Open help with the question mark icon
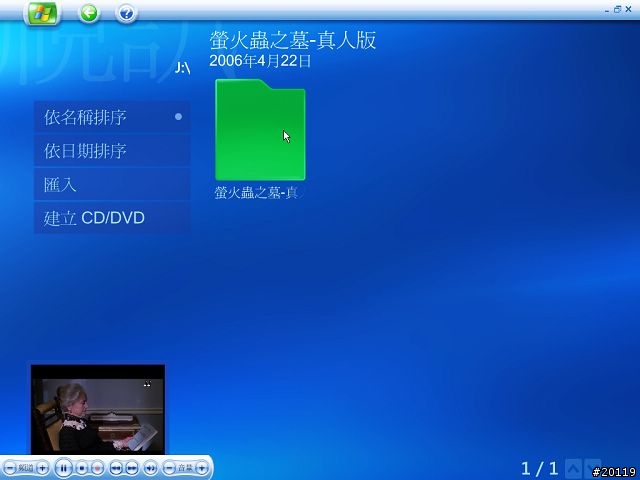The image size is (640, 480). click(126, 13)
